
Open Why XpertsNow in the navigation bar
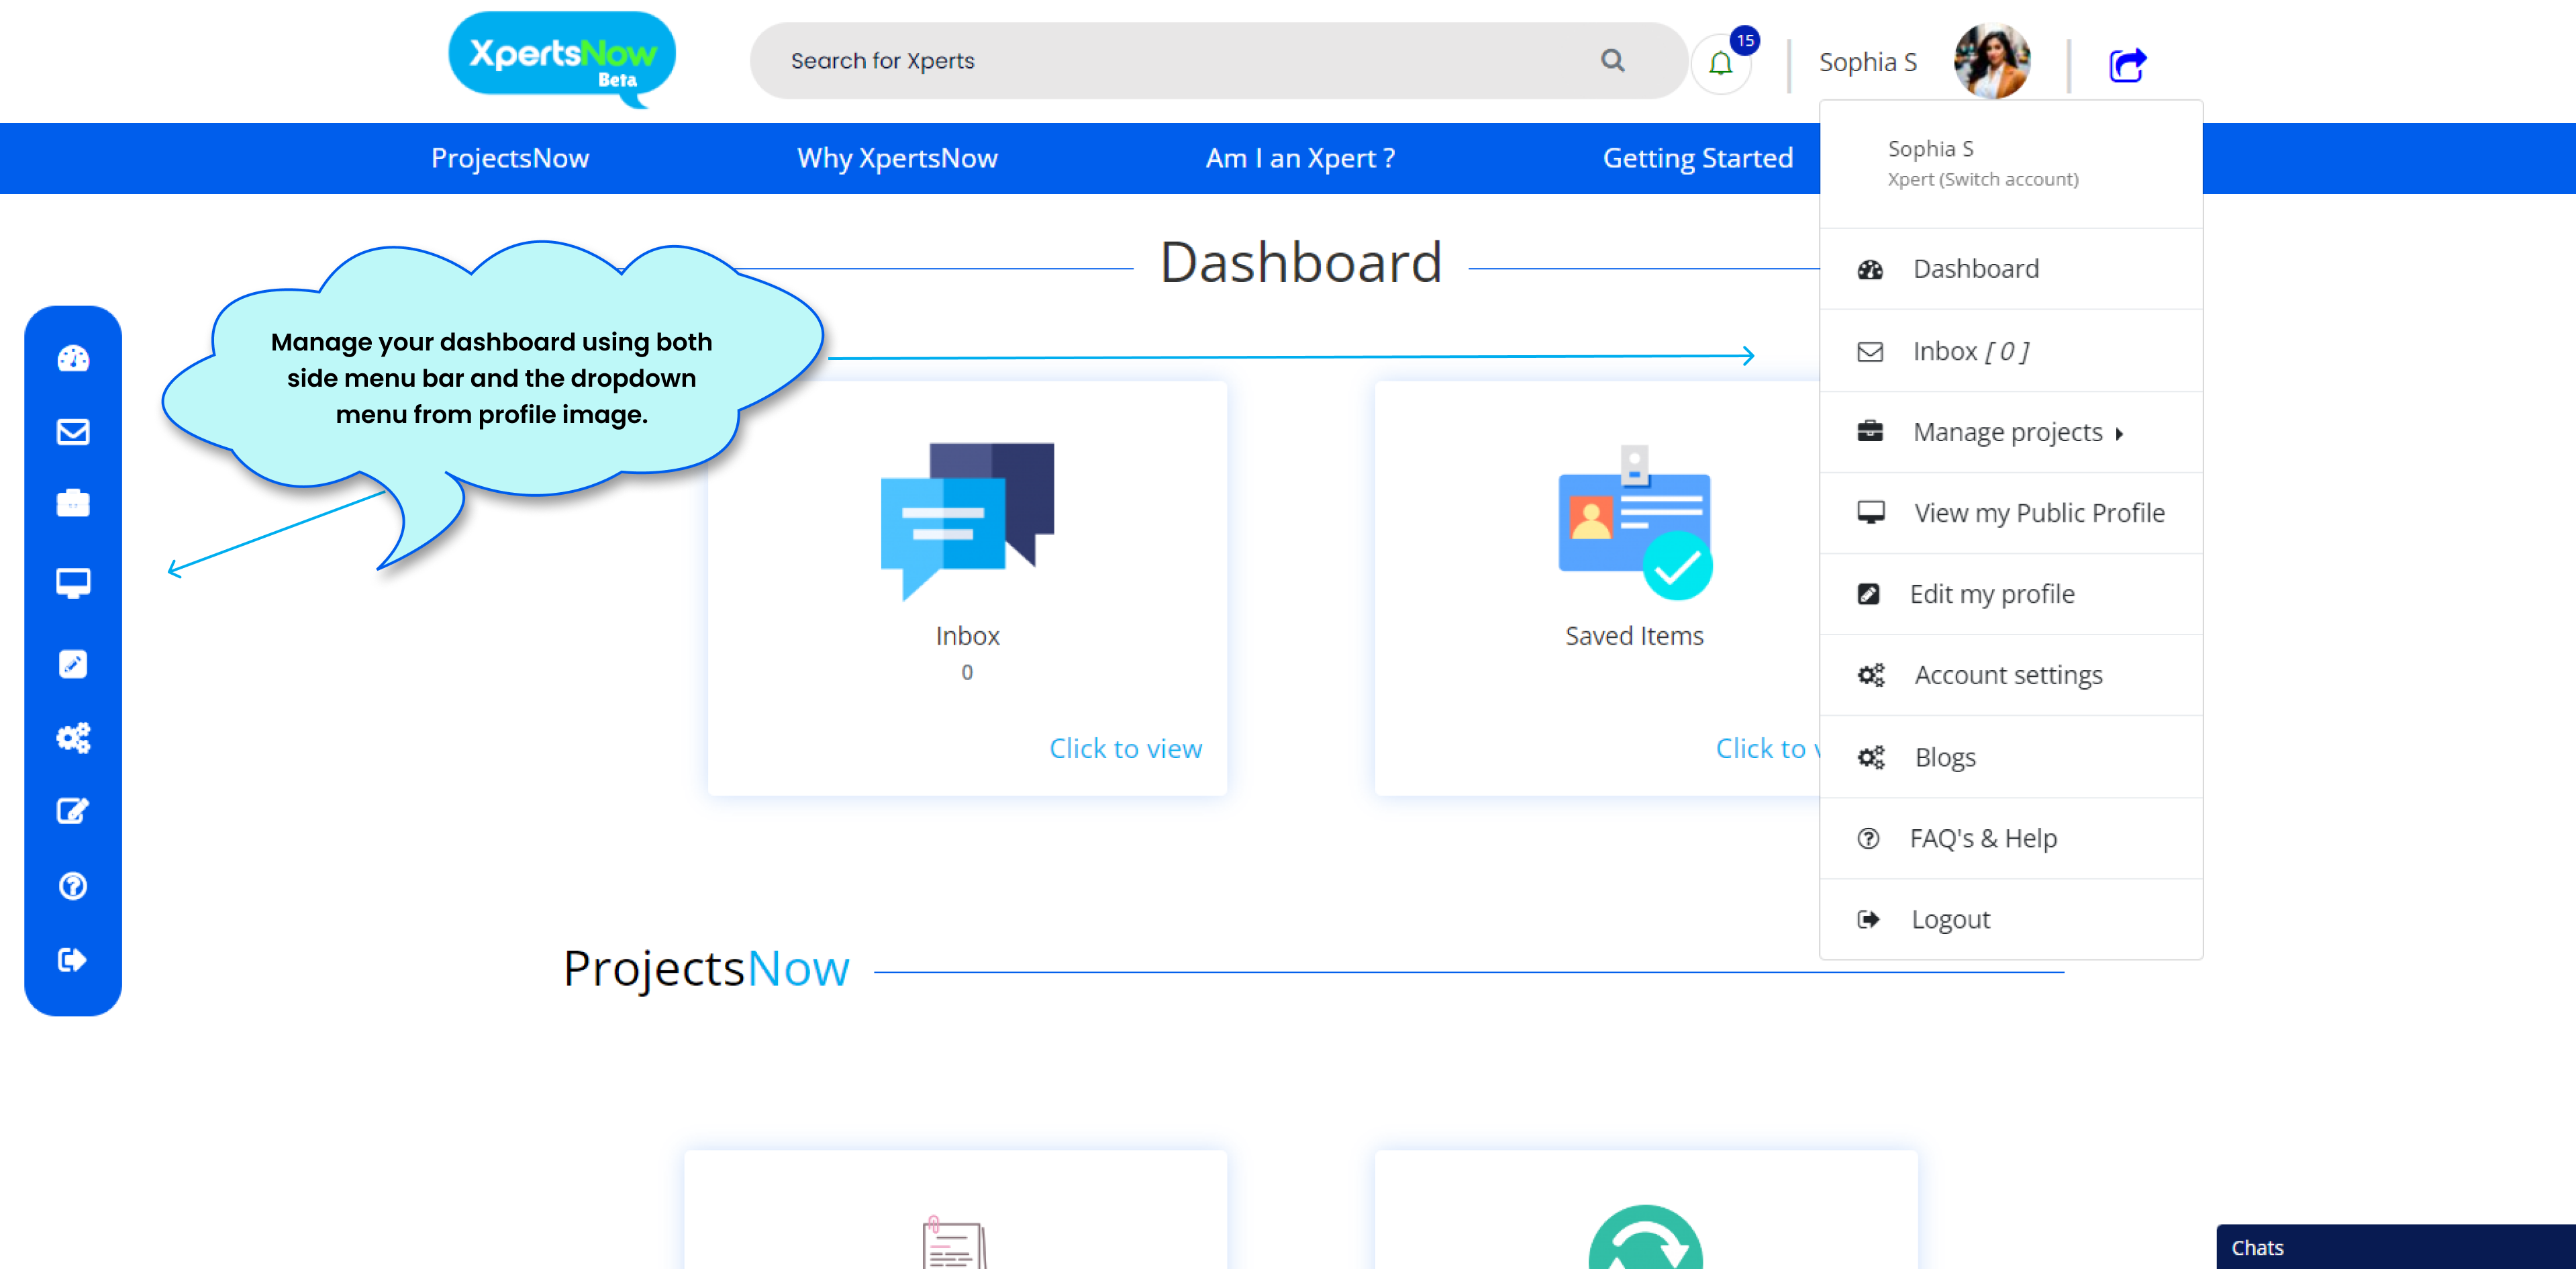(897, 158)
